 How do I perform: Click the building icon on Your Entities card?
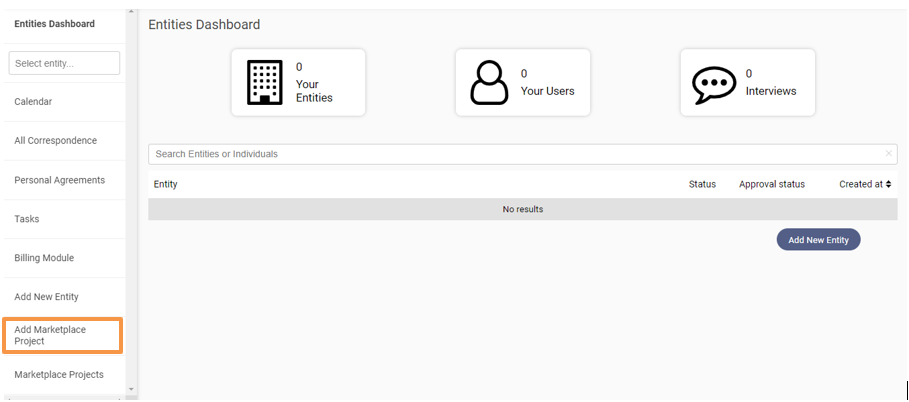tap(264, 83)
